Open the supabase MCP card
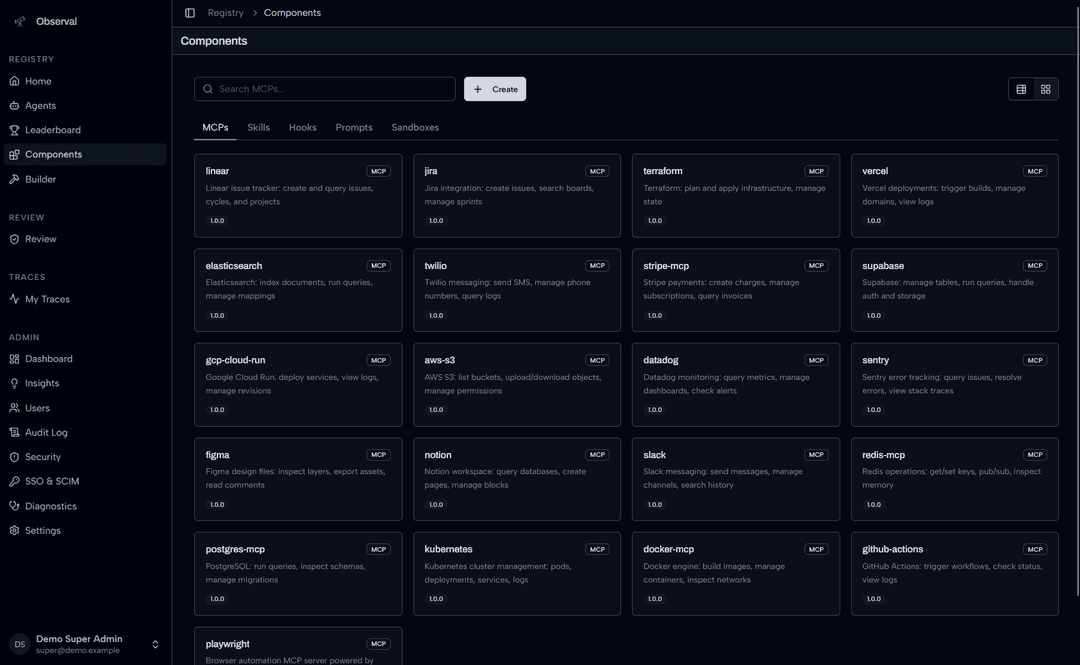 955,290
